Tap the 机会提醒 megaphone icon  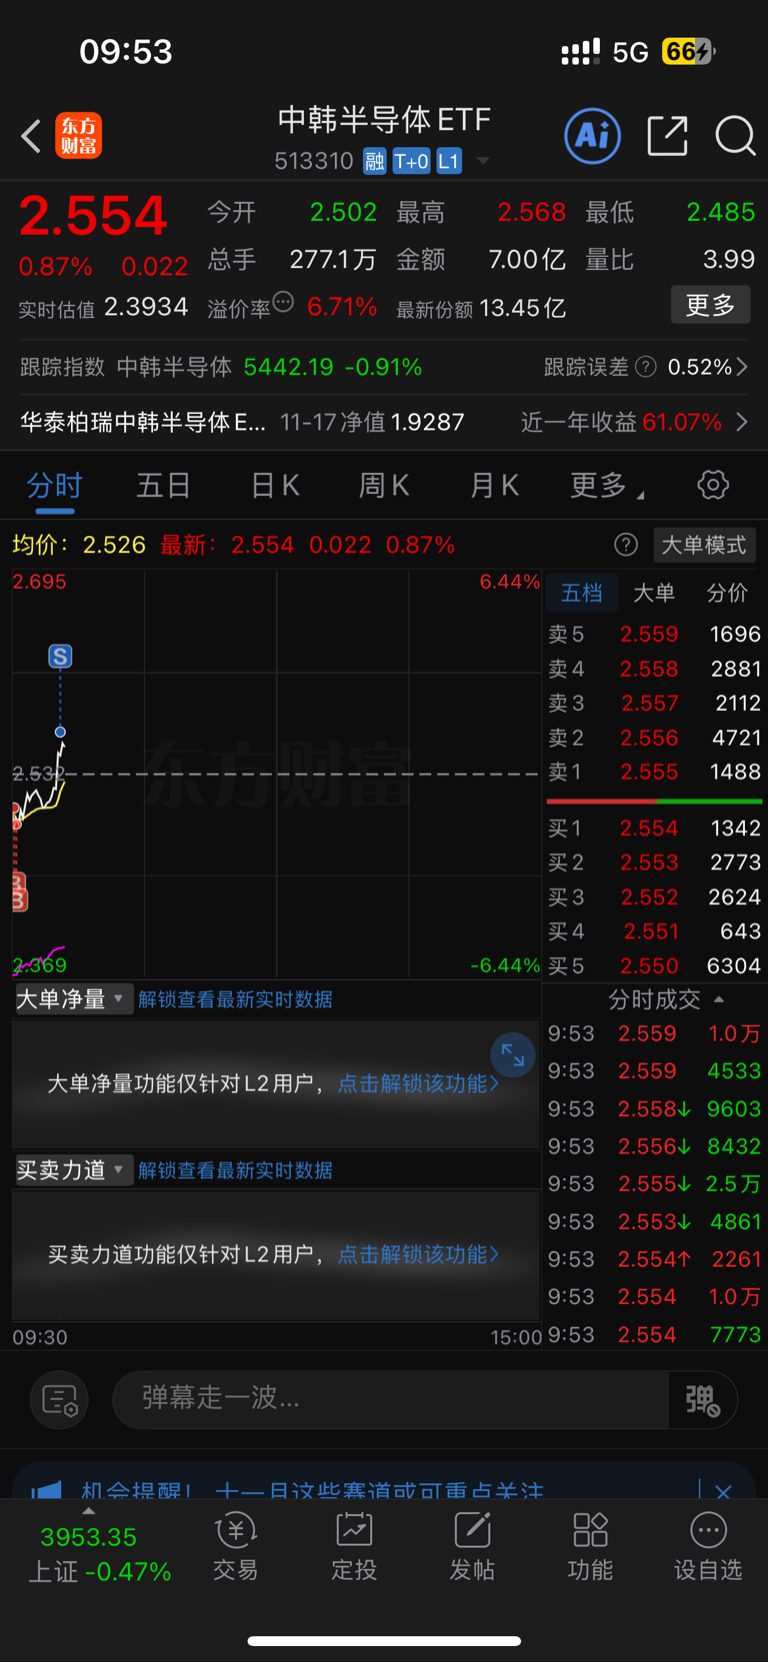(x=46, y=1490)
